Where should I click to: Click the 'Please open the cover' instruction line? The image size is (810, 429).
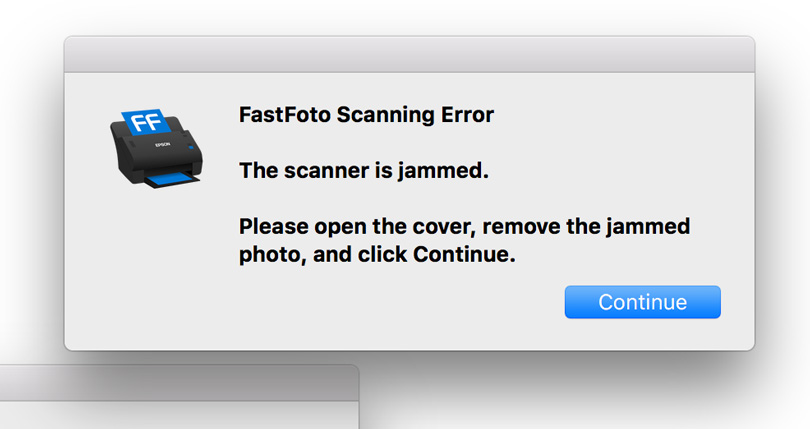coord(464,227)
